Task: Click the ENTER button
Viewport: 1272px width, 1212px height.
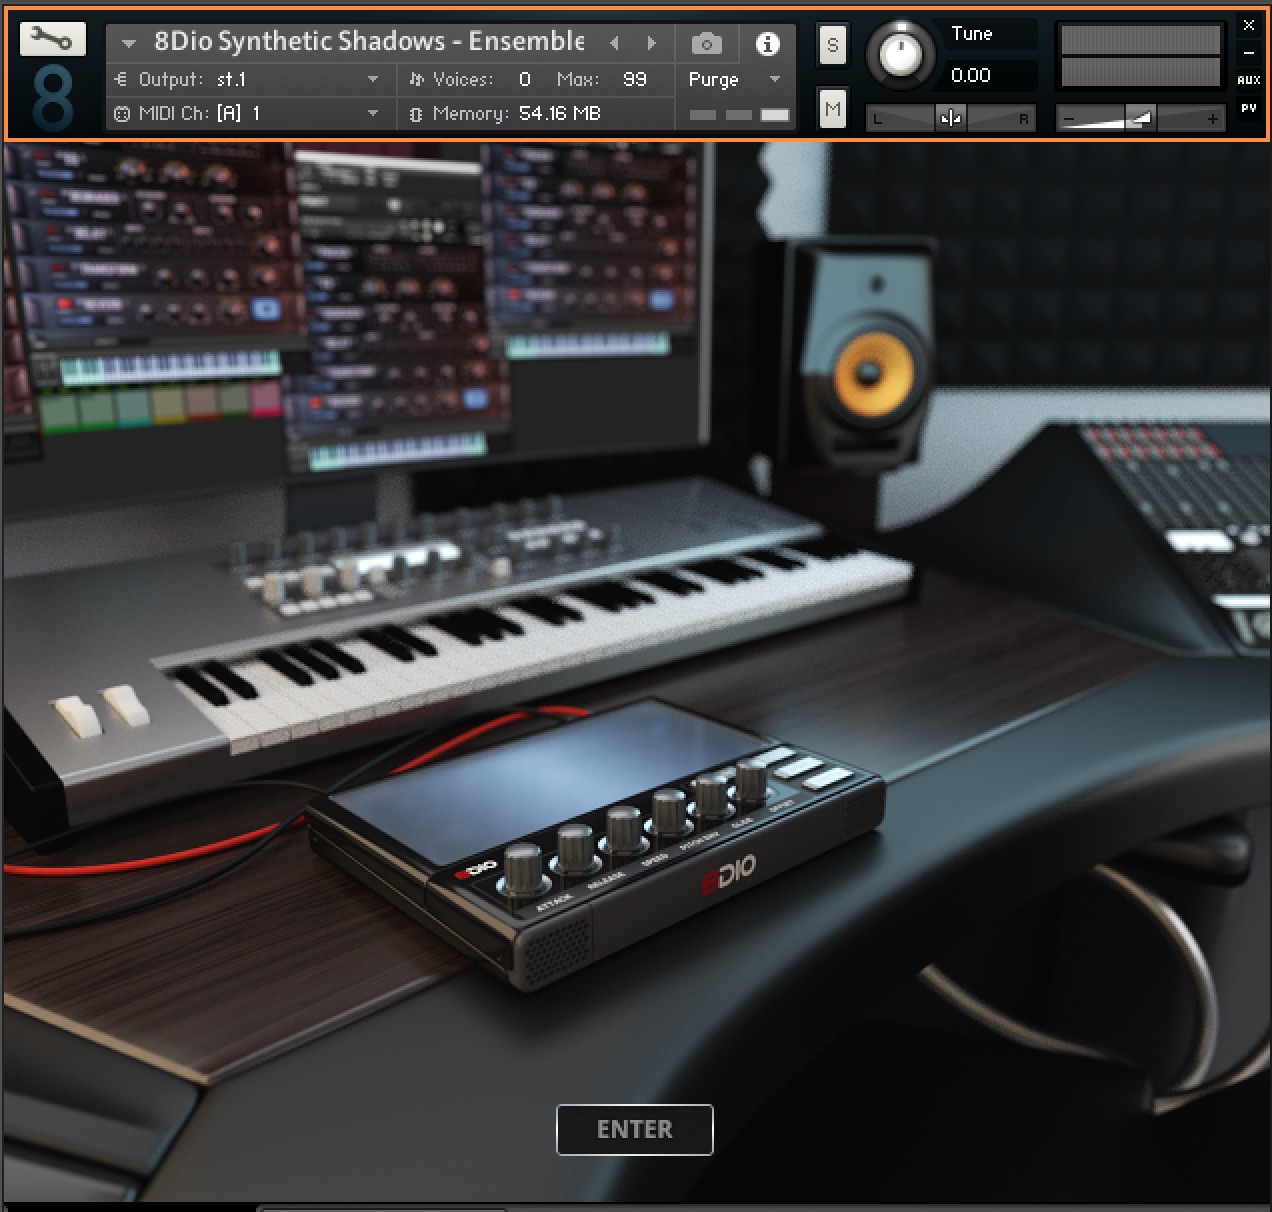Action: coord(634,1129)
